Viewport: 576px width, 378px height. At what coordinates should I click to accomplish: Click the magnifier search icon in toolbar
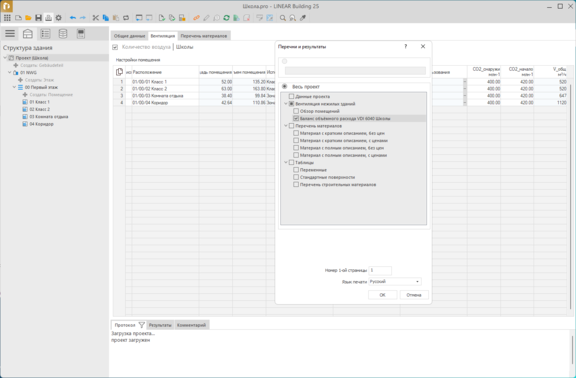tap(282, 18)
